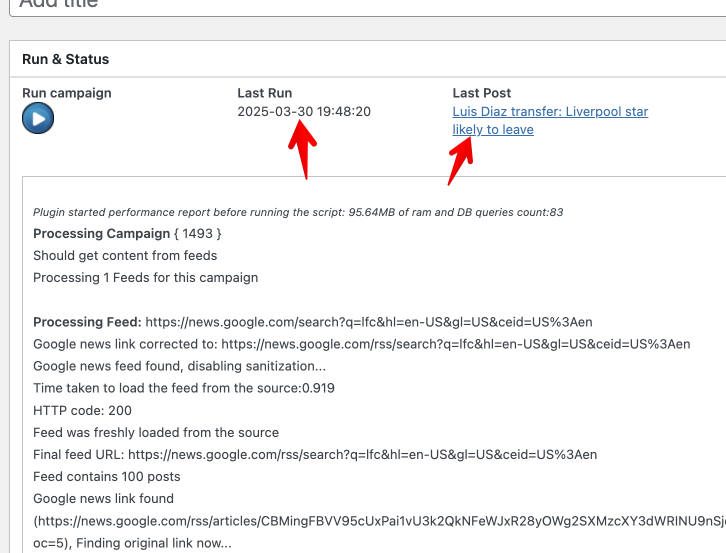This screenshot has height=553, width=726.
Task: Click the blue Run campaign play button
Action: point(38,119)
